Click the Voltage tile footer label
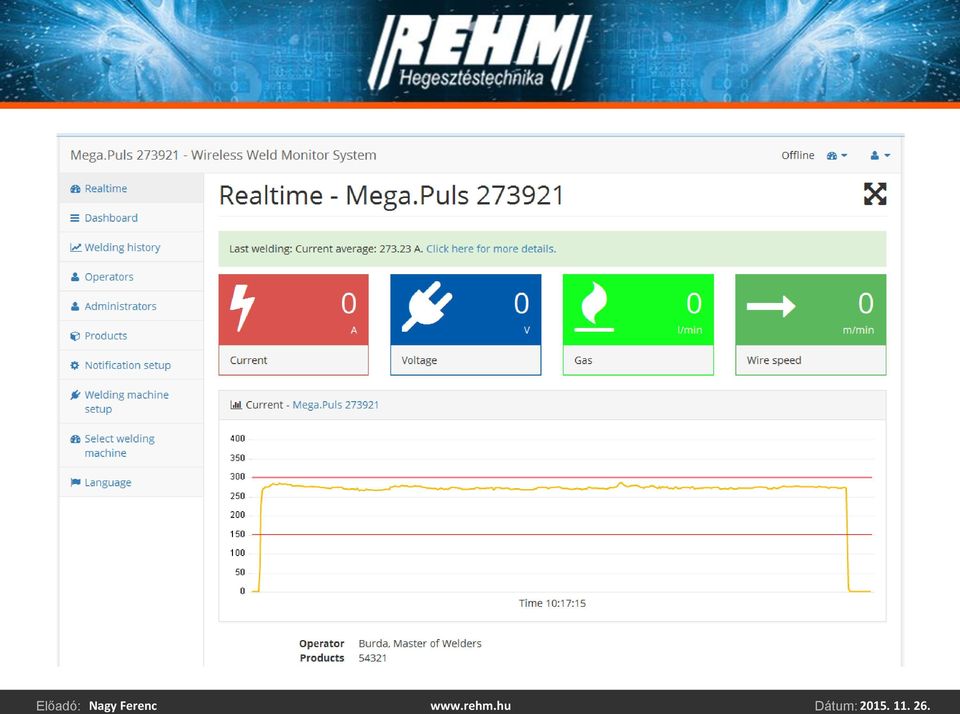960x714 pixels. 419,360
